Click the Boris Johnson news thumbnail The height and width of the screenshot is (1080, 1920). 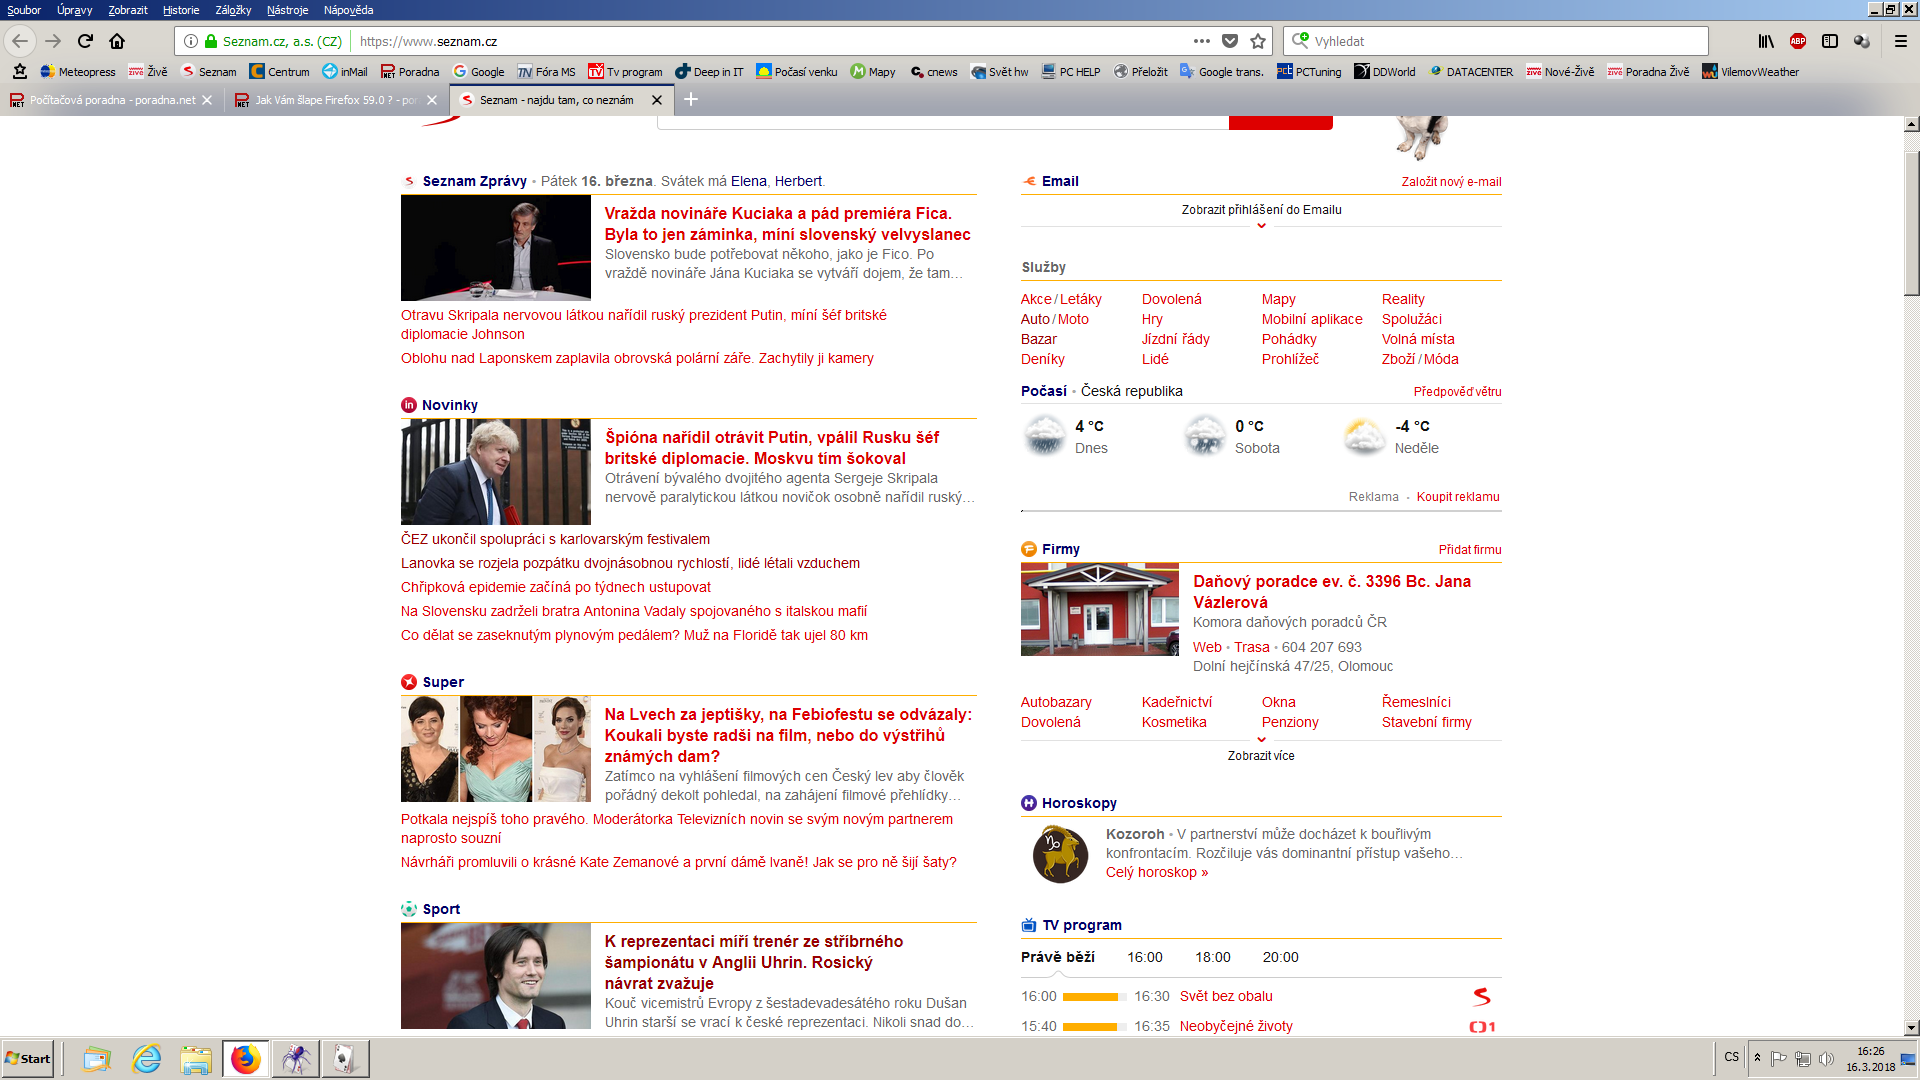(x=496, y=472)
